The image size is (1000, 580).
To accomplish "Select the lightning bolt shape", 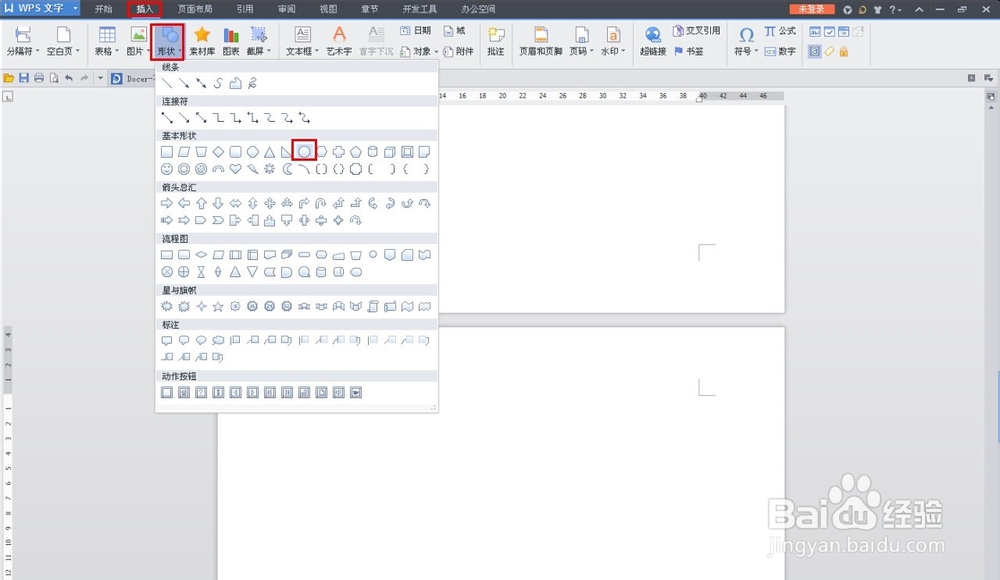I will 253,169.
